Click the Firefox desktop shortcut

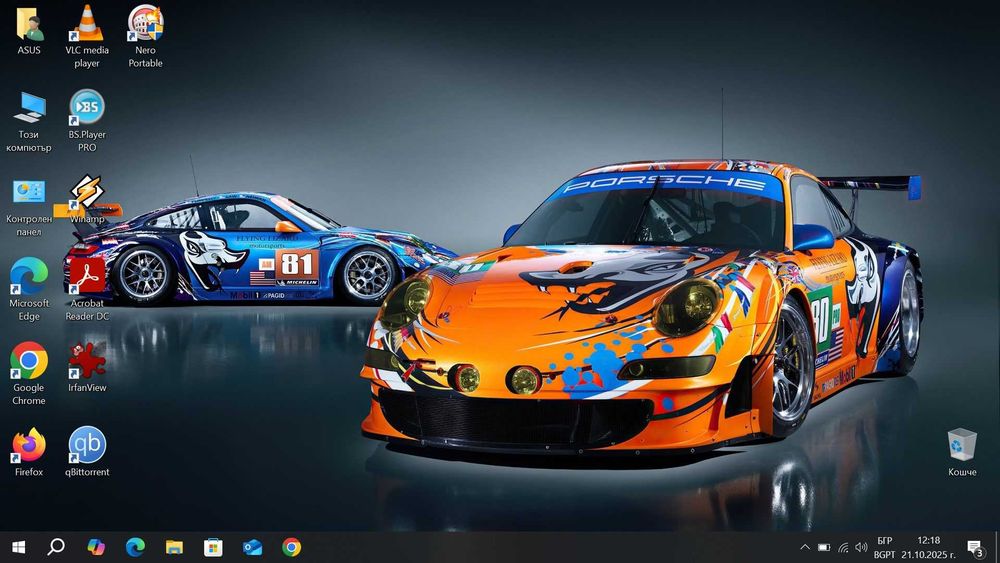[29, 445]
